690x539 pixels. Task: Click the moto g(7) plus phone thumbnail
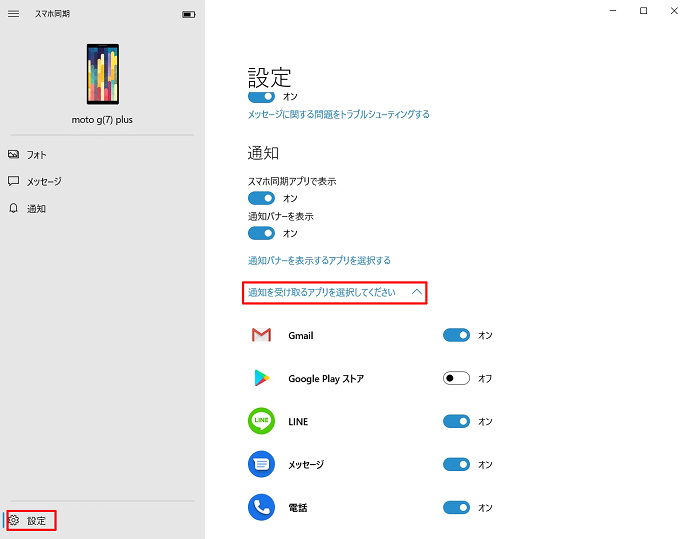click(x=103, y=74)
